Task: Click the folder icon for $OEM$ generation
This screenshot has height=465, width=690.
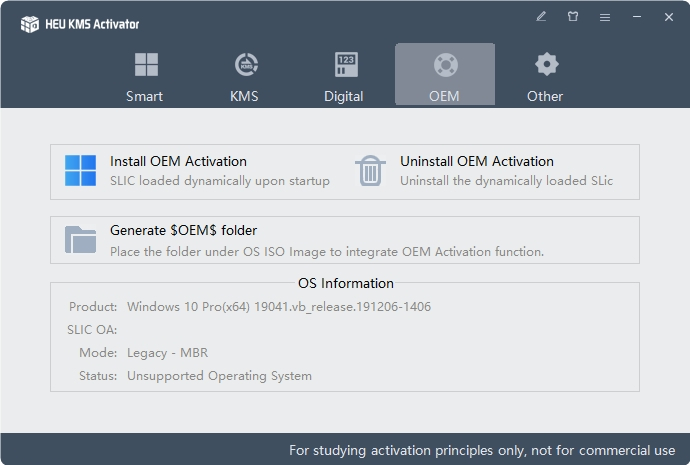Action: (x=81, y=240)
